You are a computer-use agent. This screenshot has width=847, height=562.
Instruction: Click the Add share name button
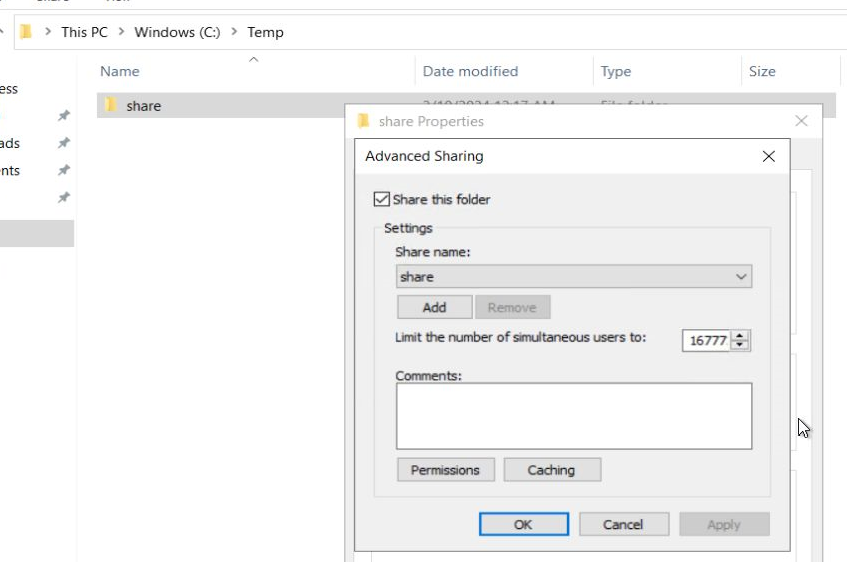point(434,307)
